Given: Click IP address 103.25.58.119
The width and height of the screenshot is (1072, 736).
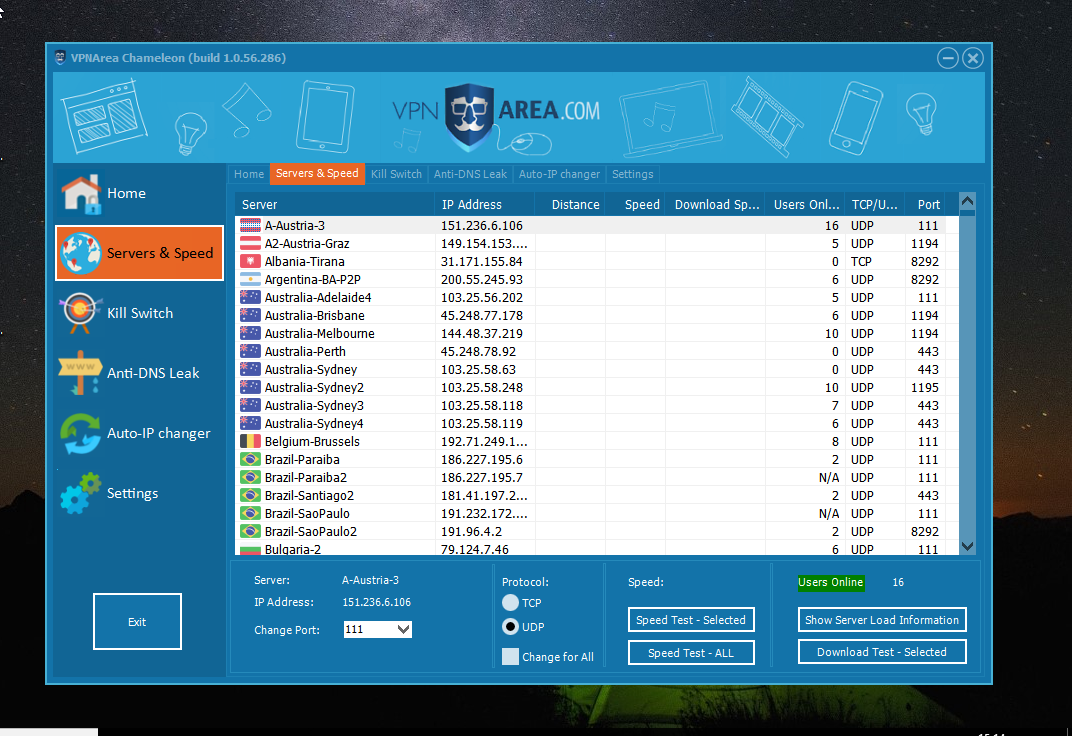Looking at the screenshot, I should [482, 424].
